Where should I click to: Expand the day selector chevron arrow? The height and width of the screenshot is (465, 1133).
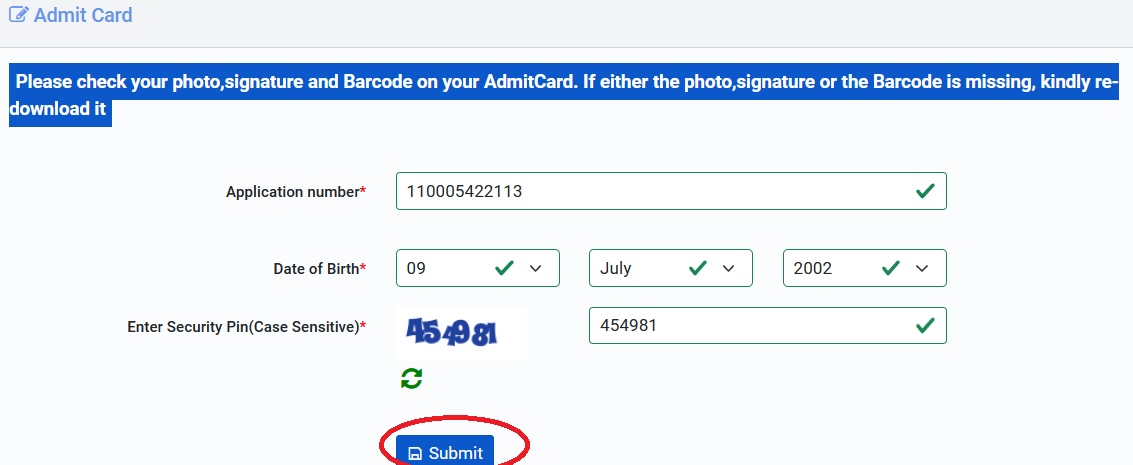(x=535, y=269)
